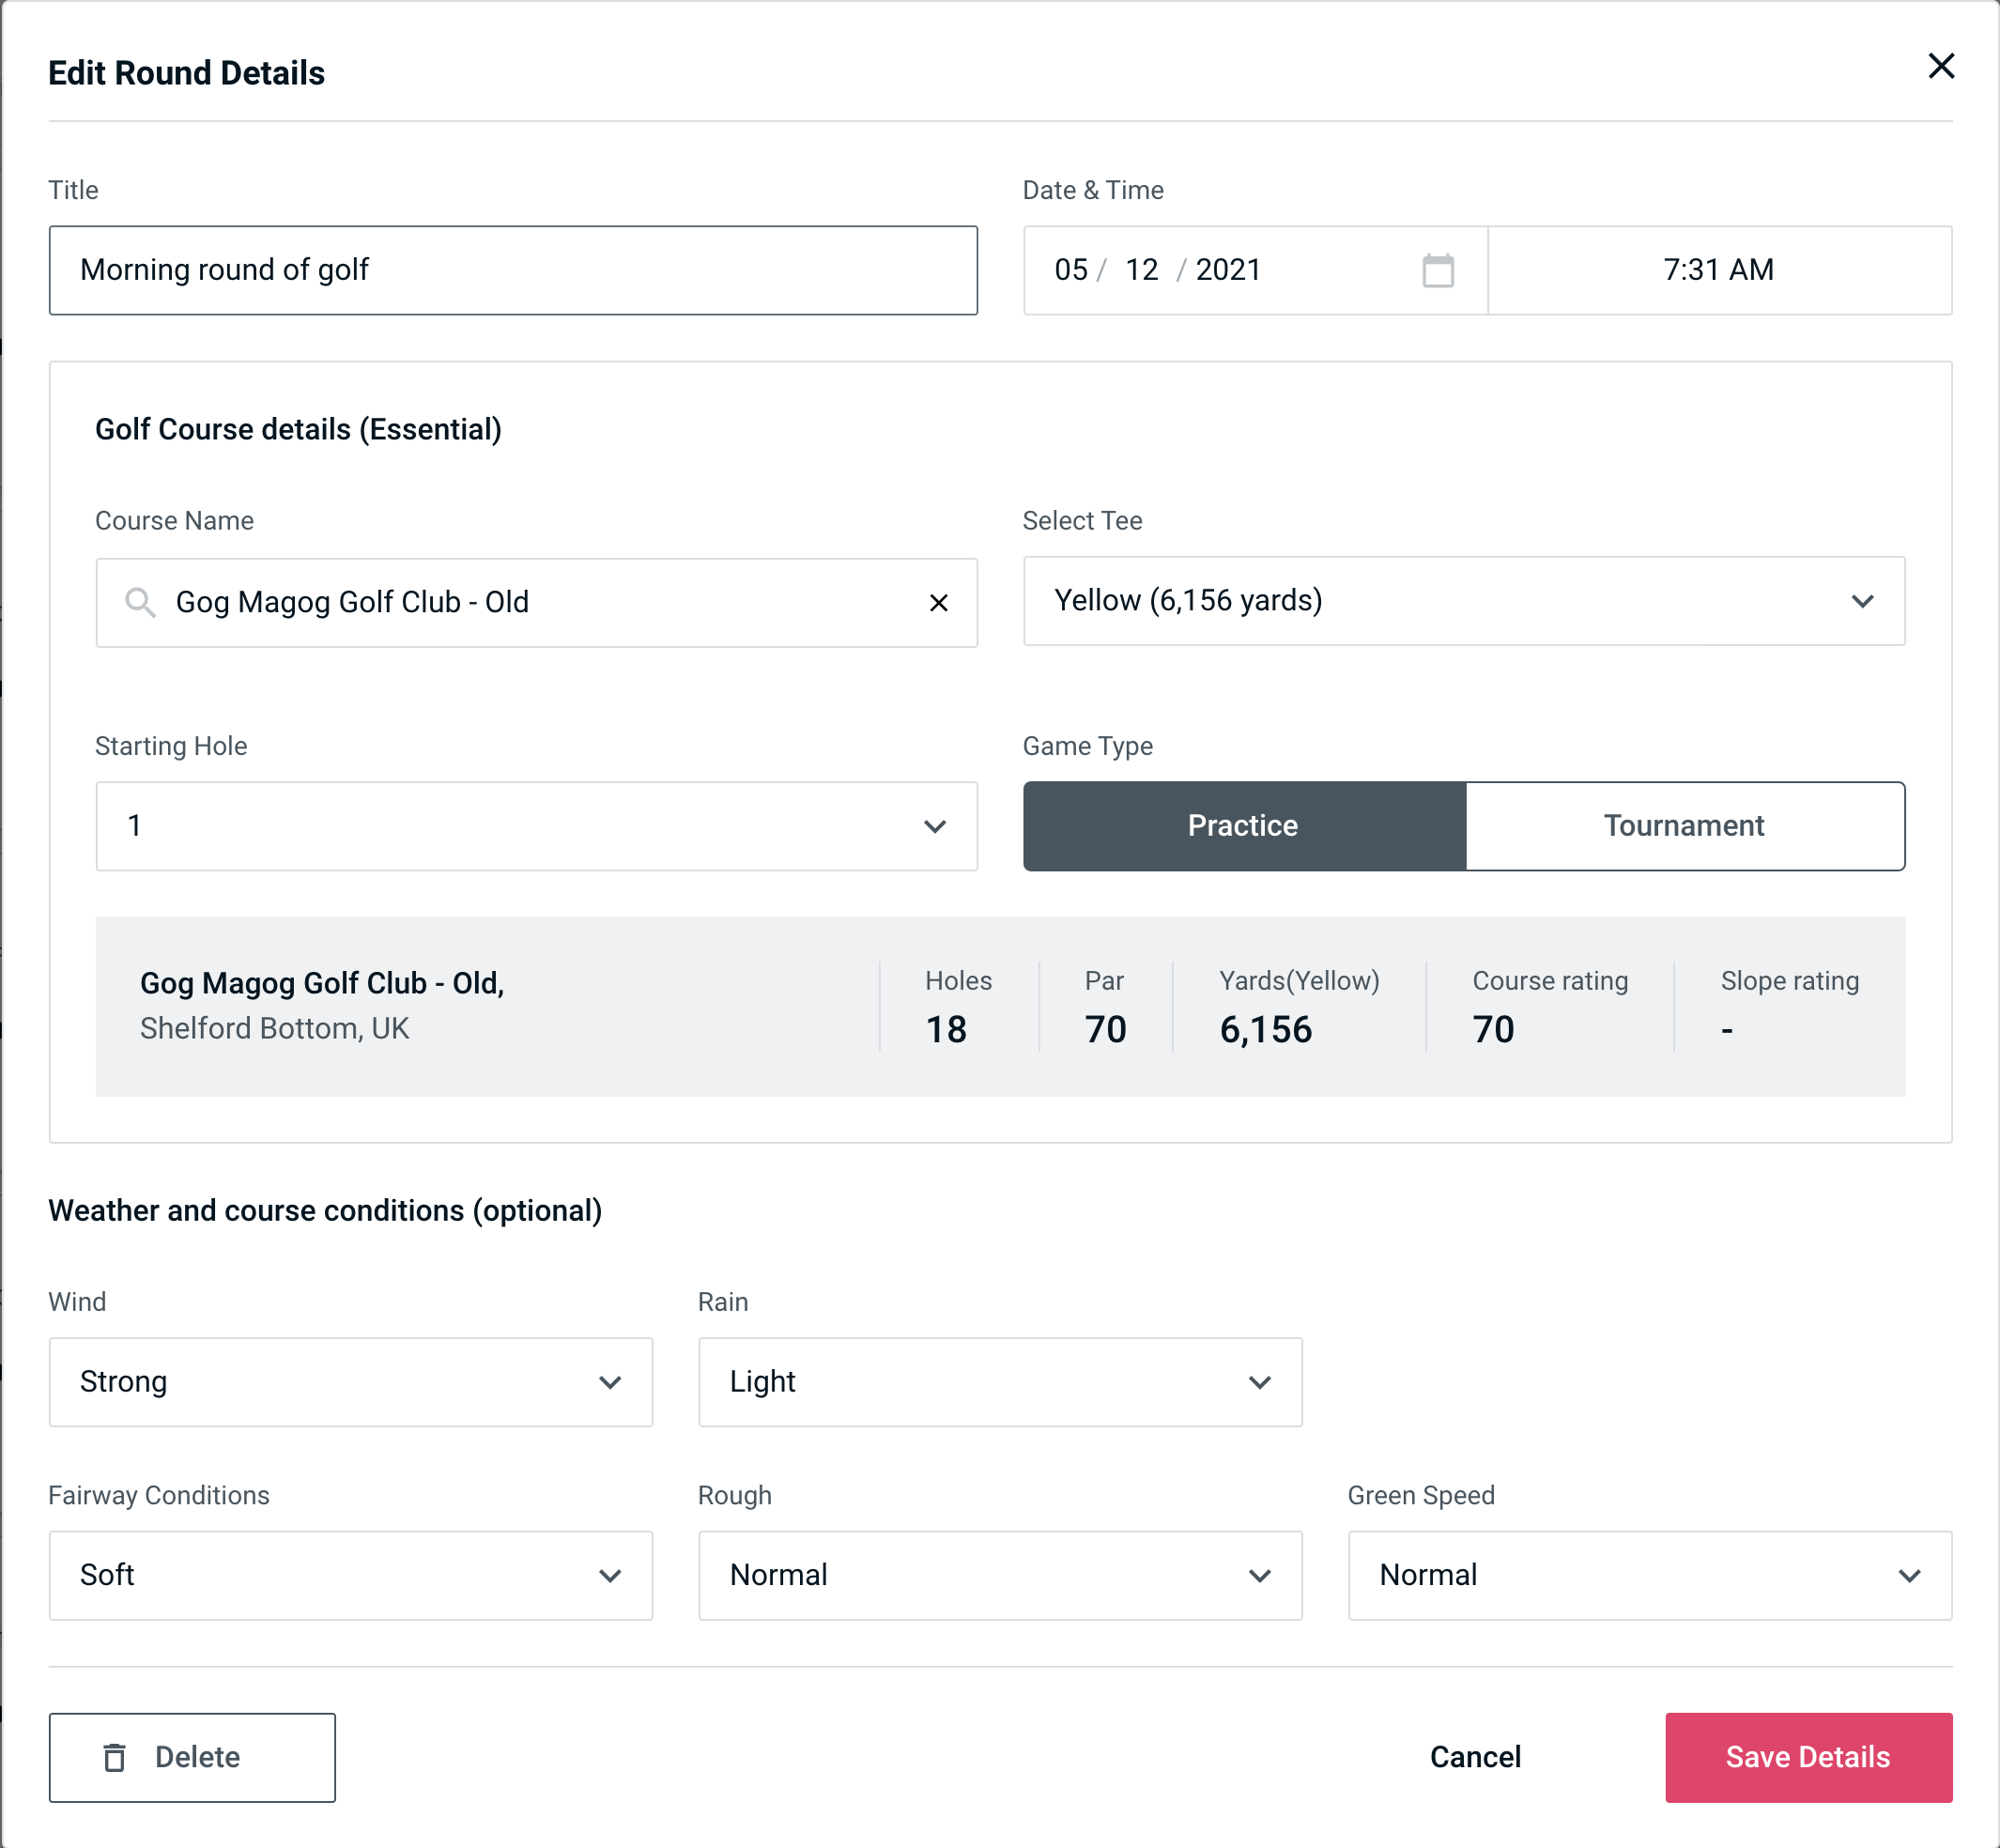Screen dimensions: 2000x1848
Task: Click the Save Details button
Action: pyautogui.click(x=1807, y=1758)
